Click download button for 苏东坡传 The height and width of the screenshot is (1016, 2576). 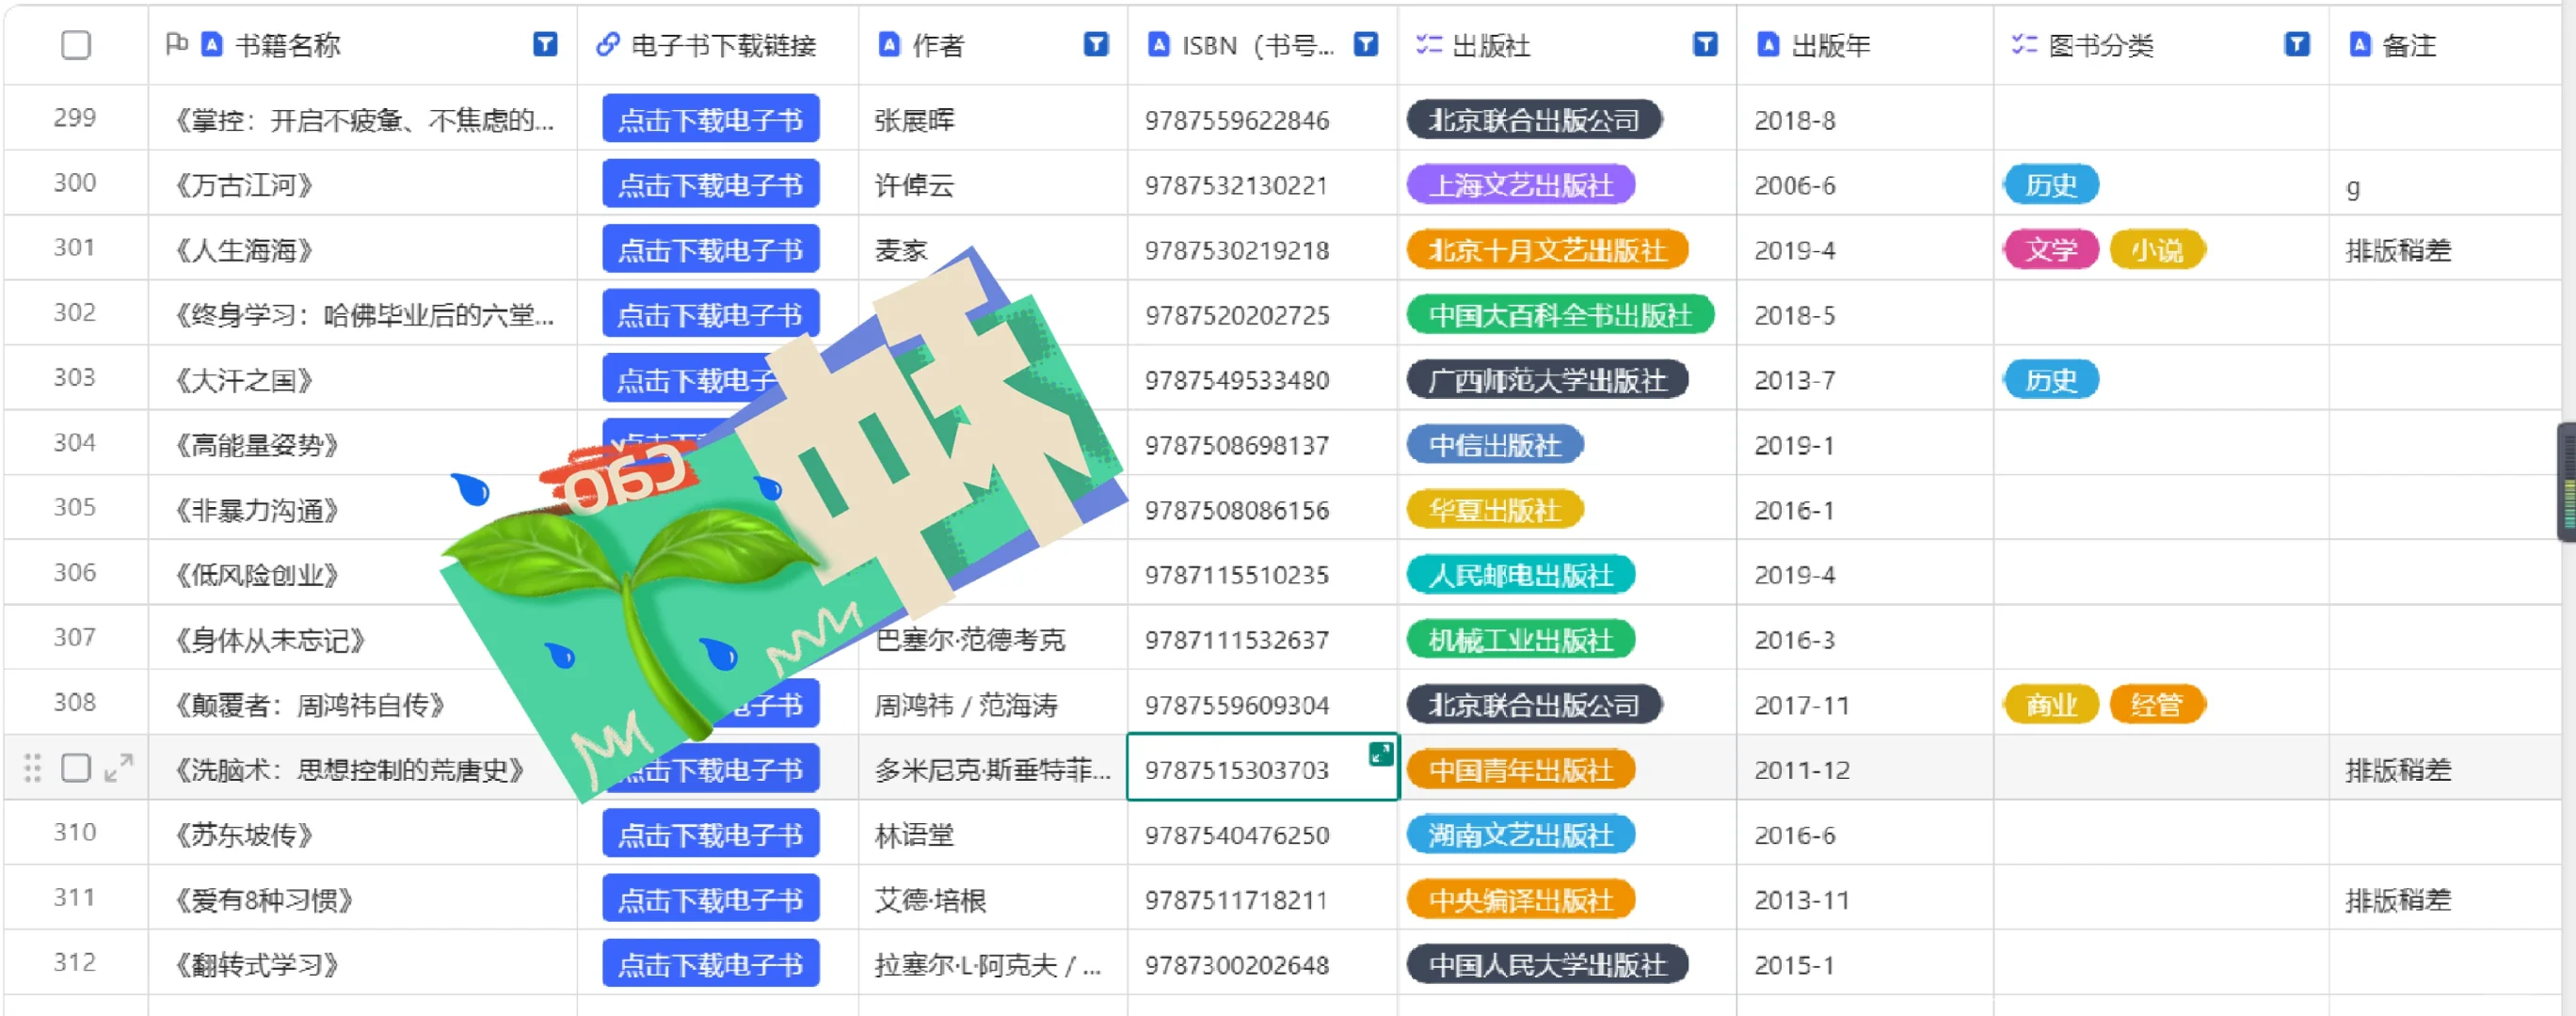pos(710,834)
